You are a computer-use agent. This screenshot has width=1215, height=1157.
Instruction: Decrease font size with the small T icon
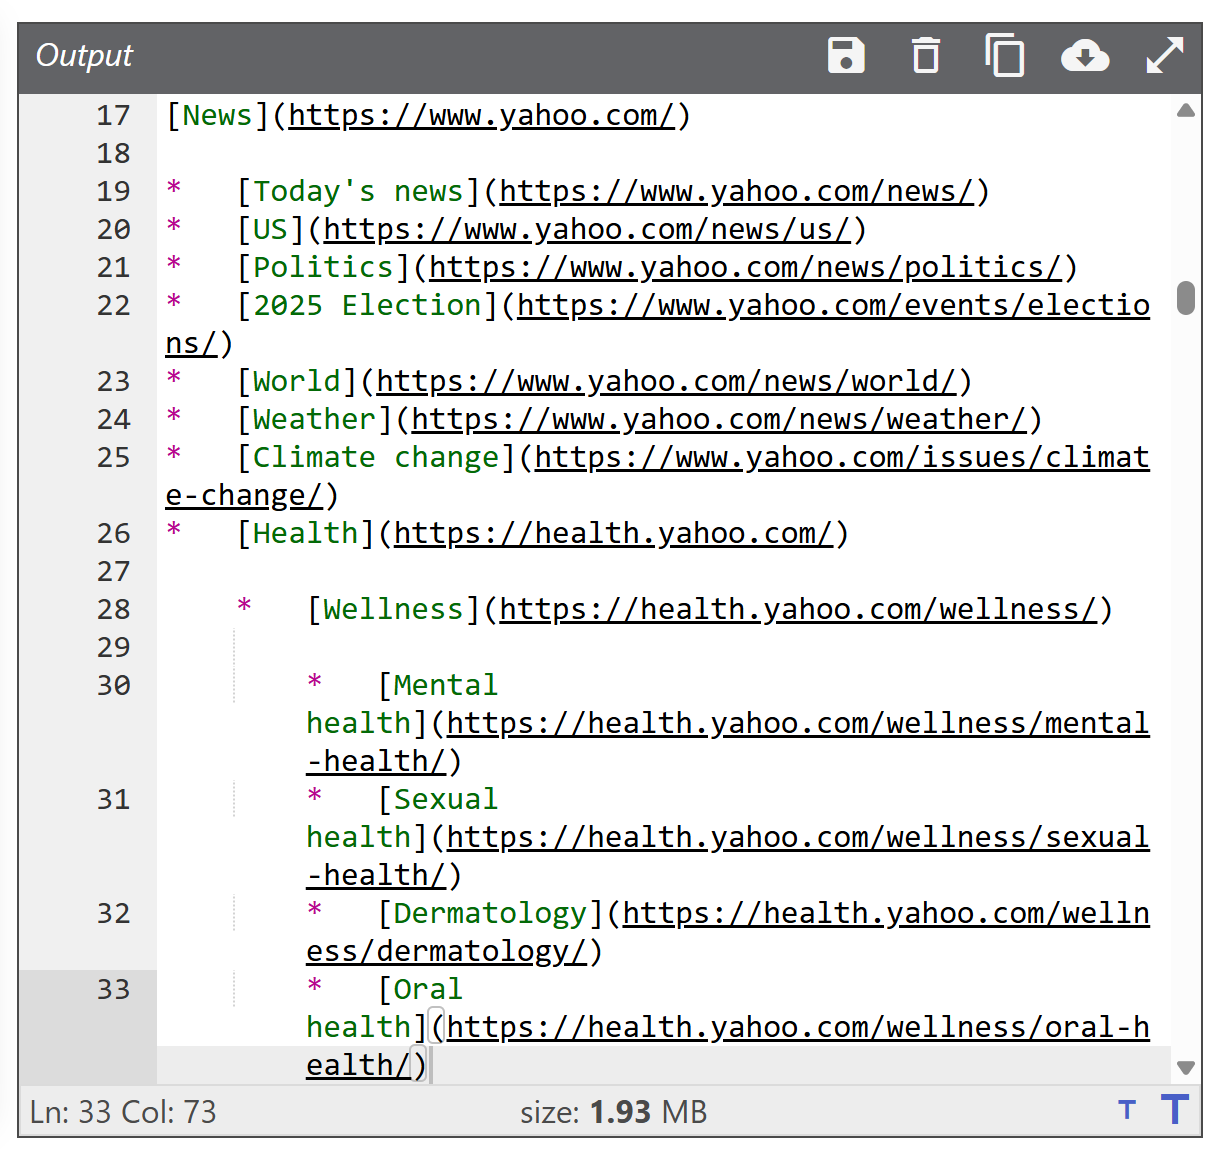[1127, 1110]
